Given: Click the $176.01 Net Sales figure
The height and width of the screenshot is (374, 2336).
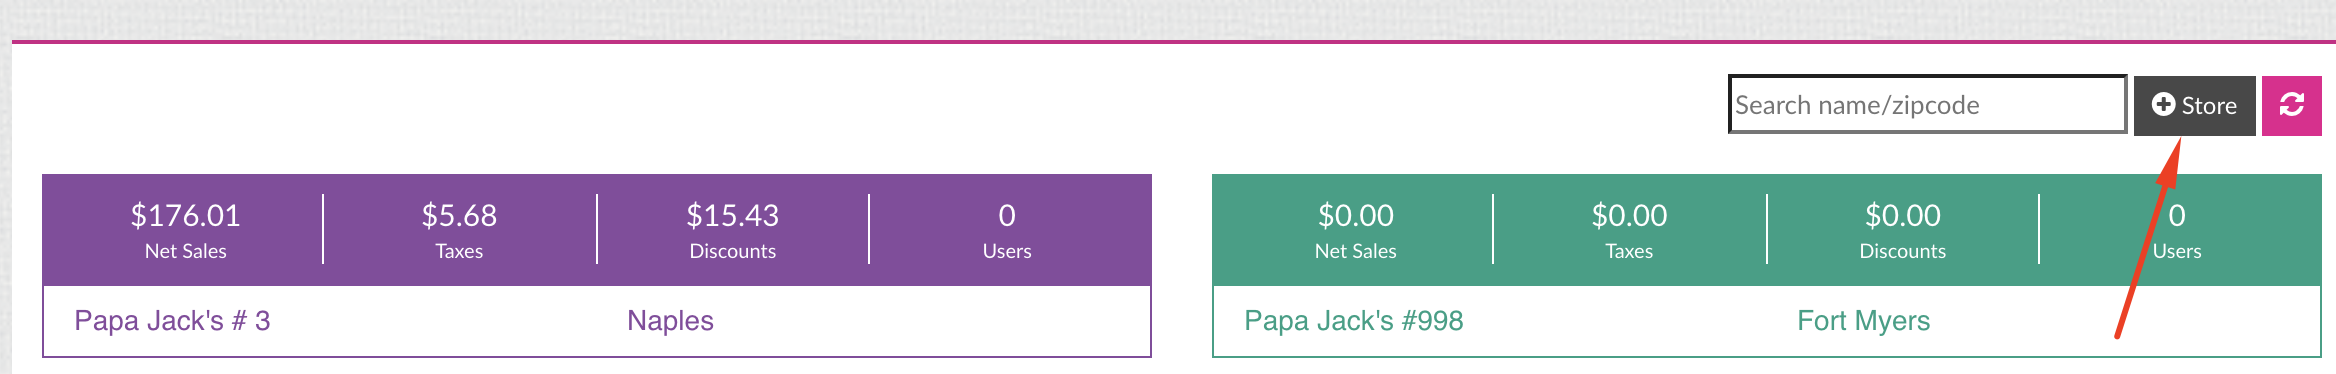Looking at the screenshot, I should coord(186,215).
